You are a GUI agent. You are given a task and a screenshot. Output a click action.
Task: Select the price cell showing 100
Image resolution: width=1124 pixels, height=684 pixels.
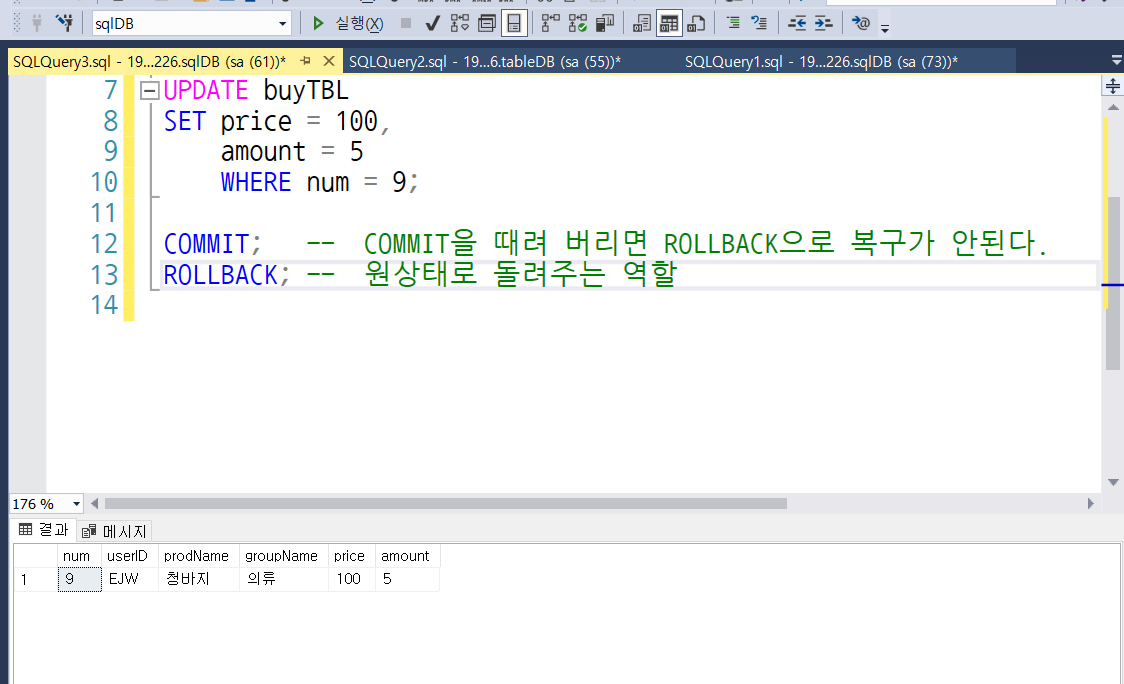click(351, 579)
